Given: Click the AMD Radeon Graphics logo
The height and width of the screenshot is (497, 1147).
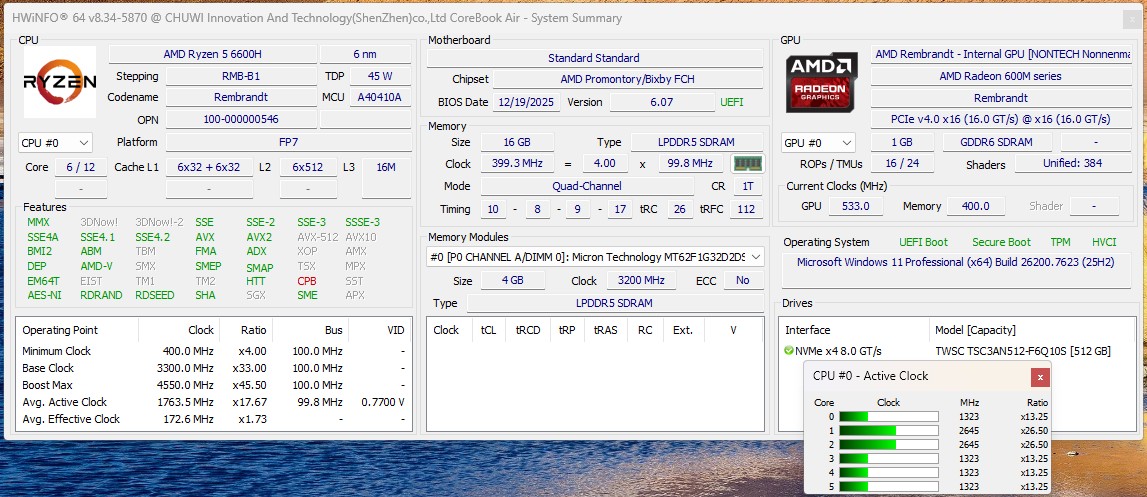Looking at the screenshot, I should pyautogui.click(x=822, y=82).
